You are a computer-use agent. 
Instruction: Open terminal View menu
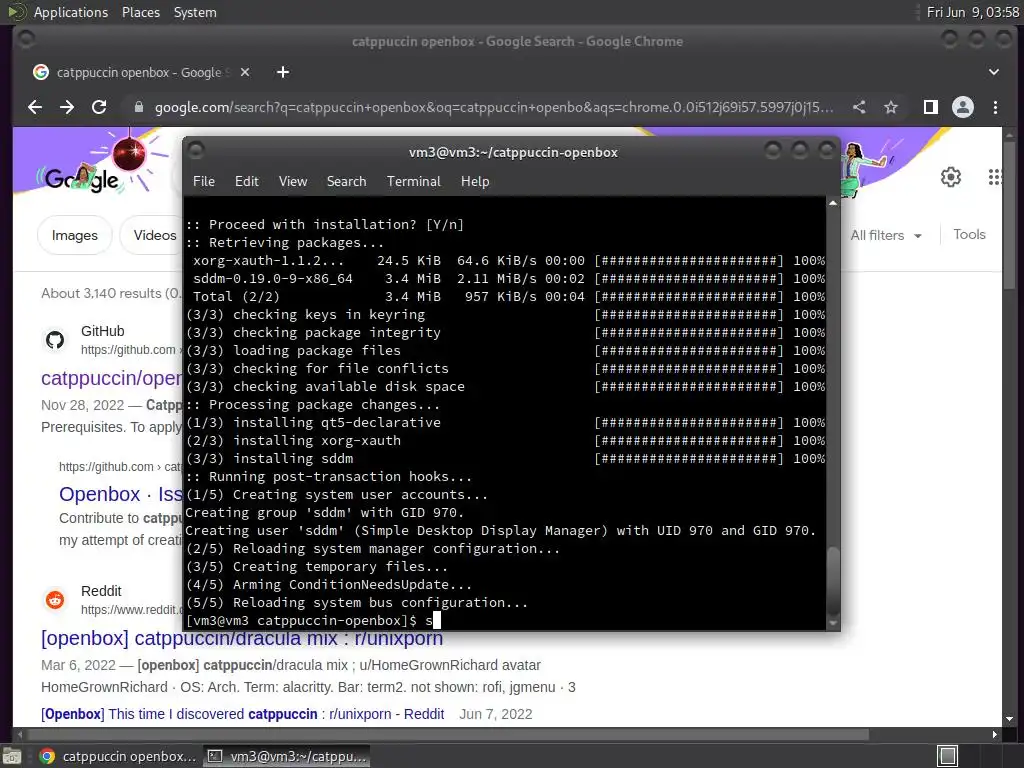point(293,181)
